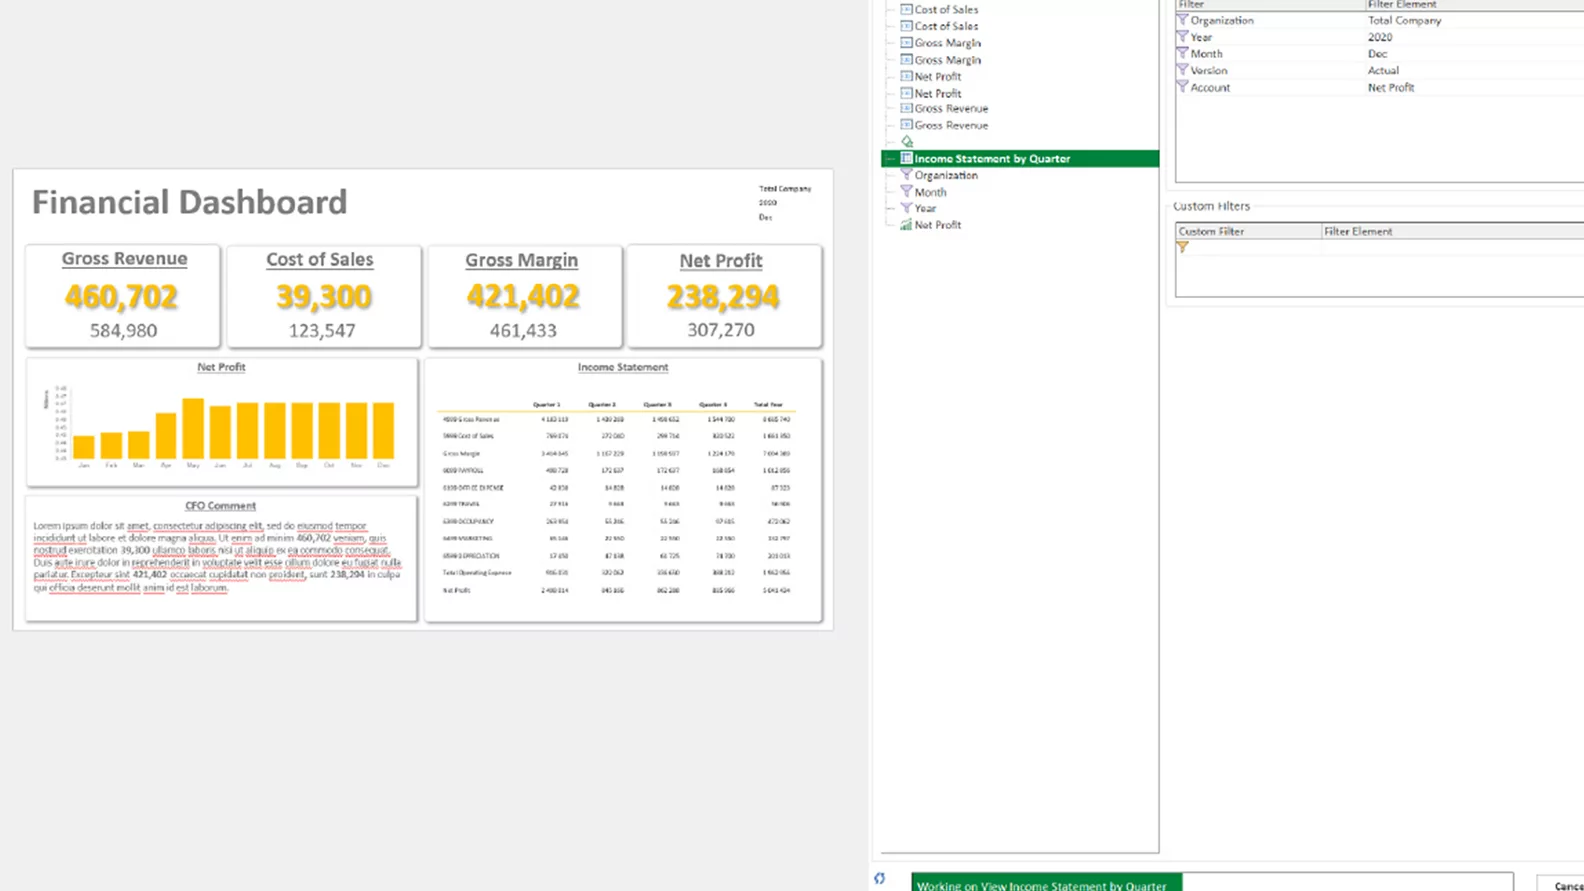Screen dimensions: 1584x891
Task: Click the blue refresh icon beside progress bar
Action: pyautogui.click(x=880, y=879)
